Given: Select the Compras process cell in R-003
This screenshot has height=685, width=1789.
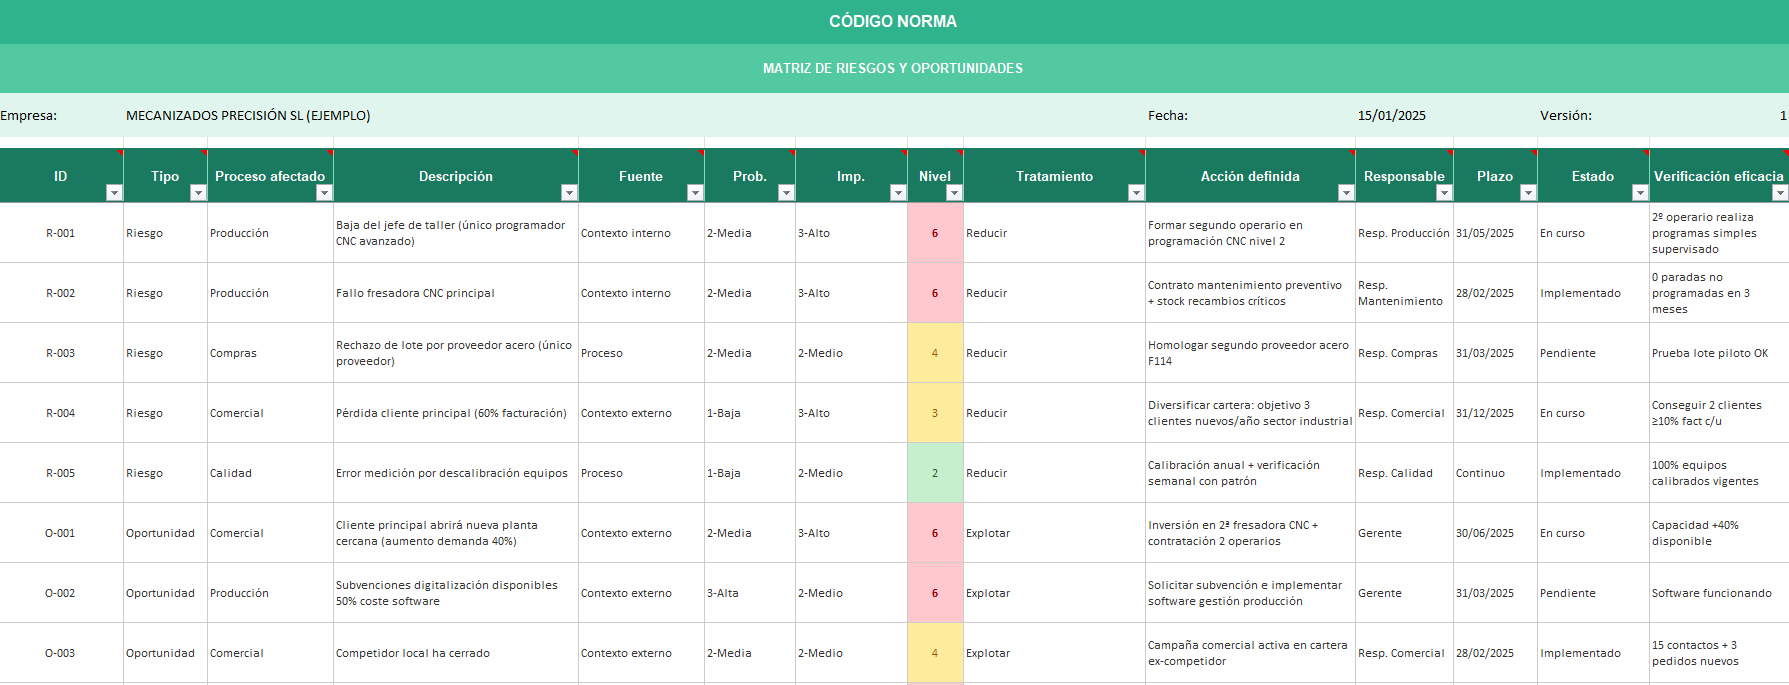Looking at the screenshot, I should tap(270, 353).
